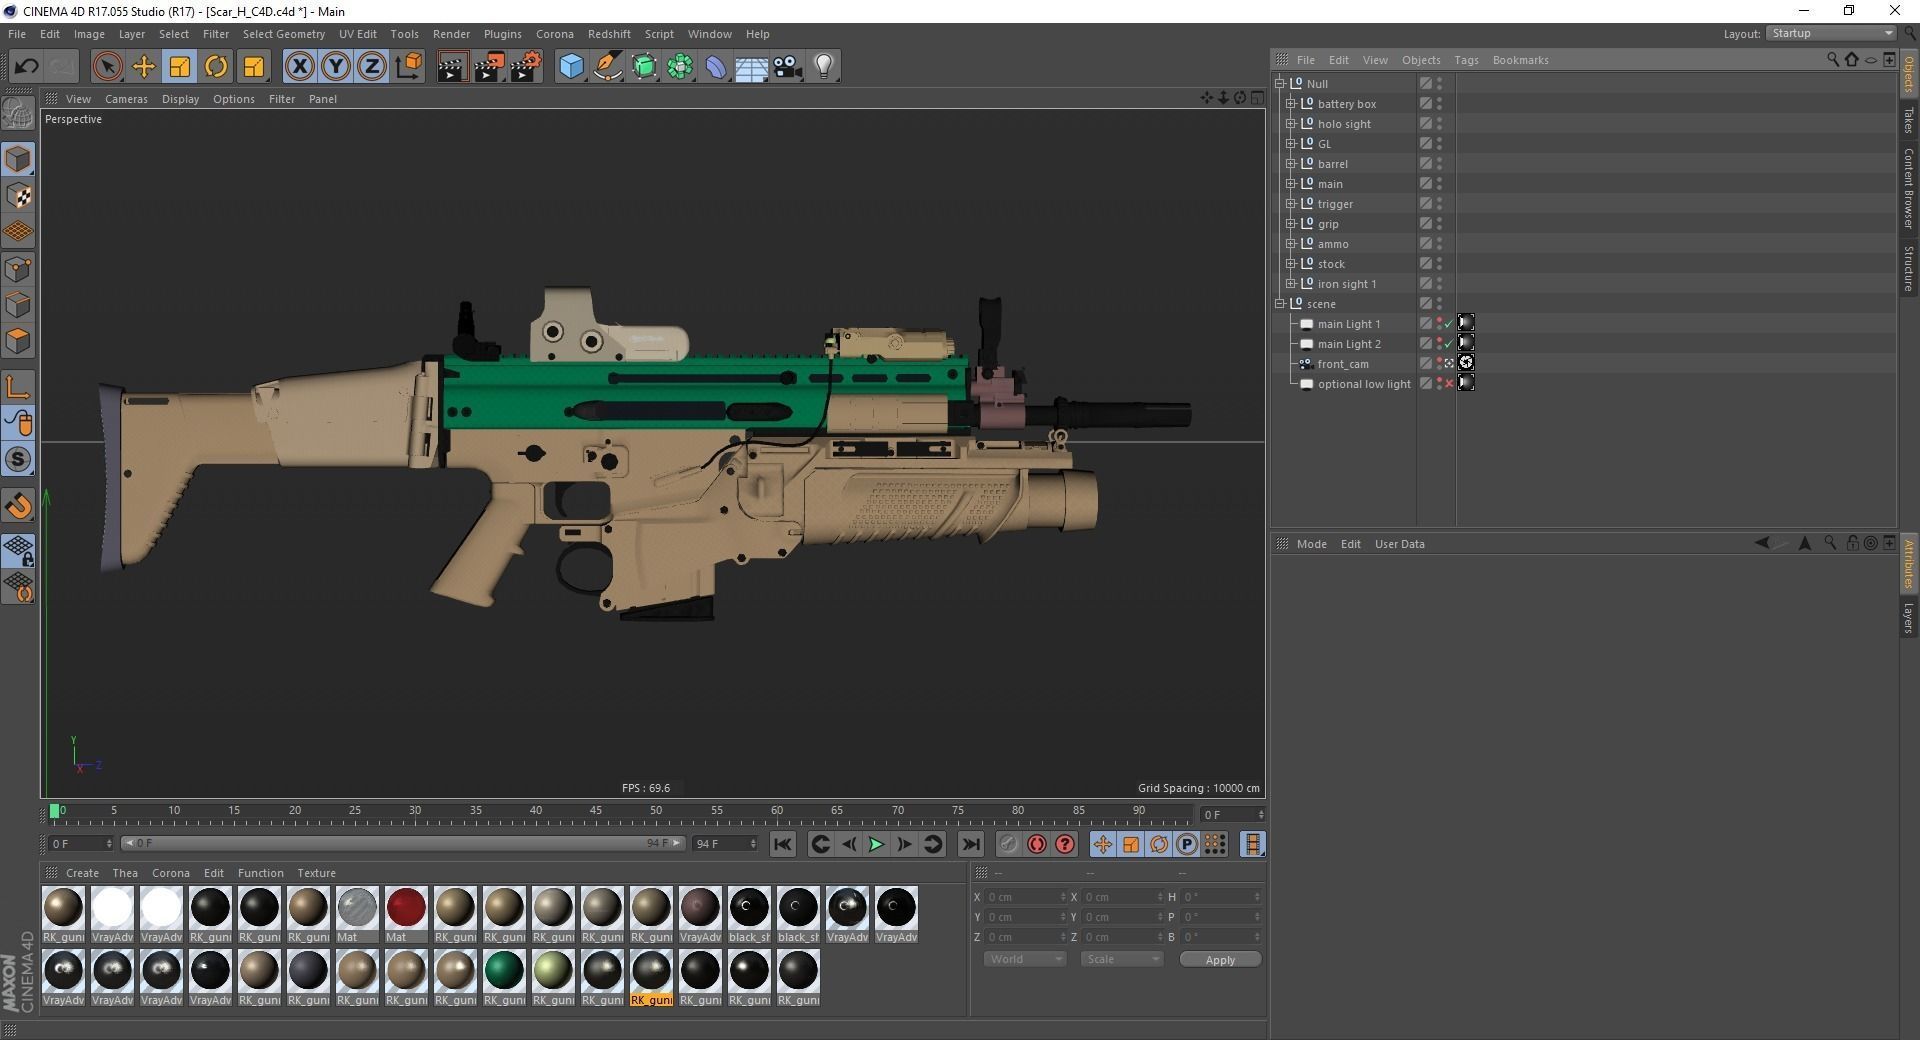Screen dimensions: 1920x1040
Task: Expand the barrel object
Action: pos(1290,164)
